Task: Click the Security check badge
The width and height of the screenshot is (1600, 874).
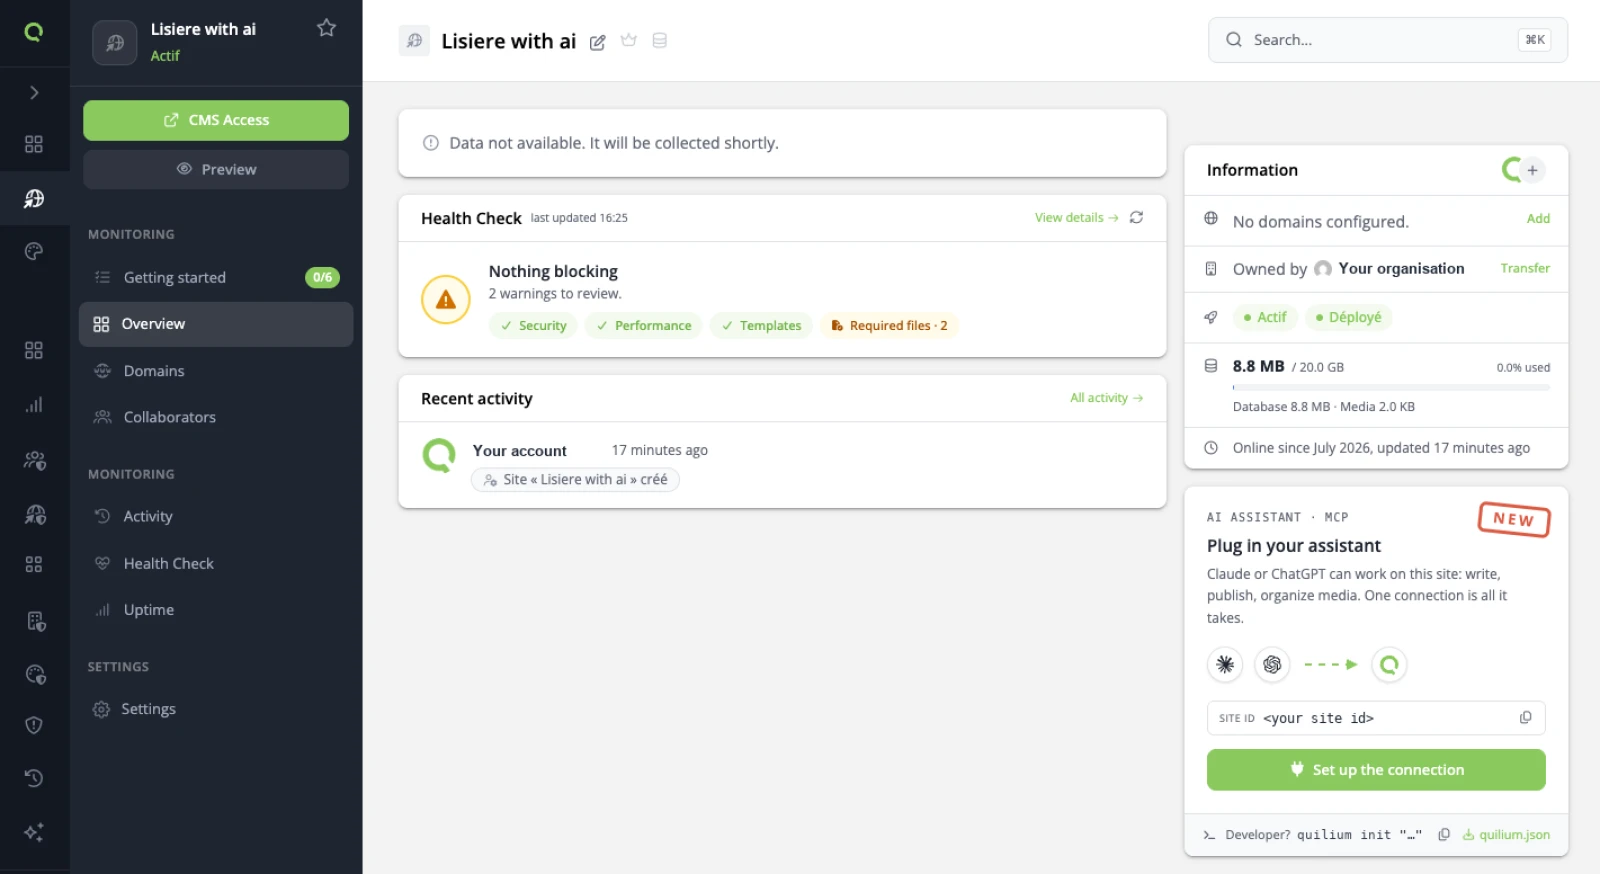Action: (x=533, y=326)
